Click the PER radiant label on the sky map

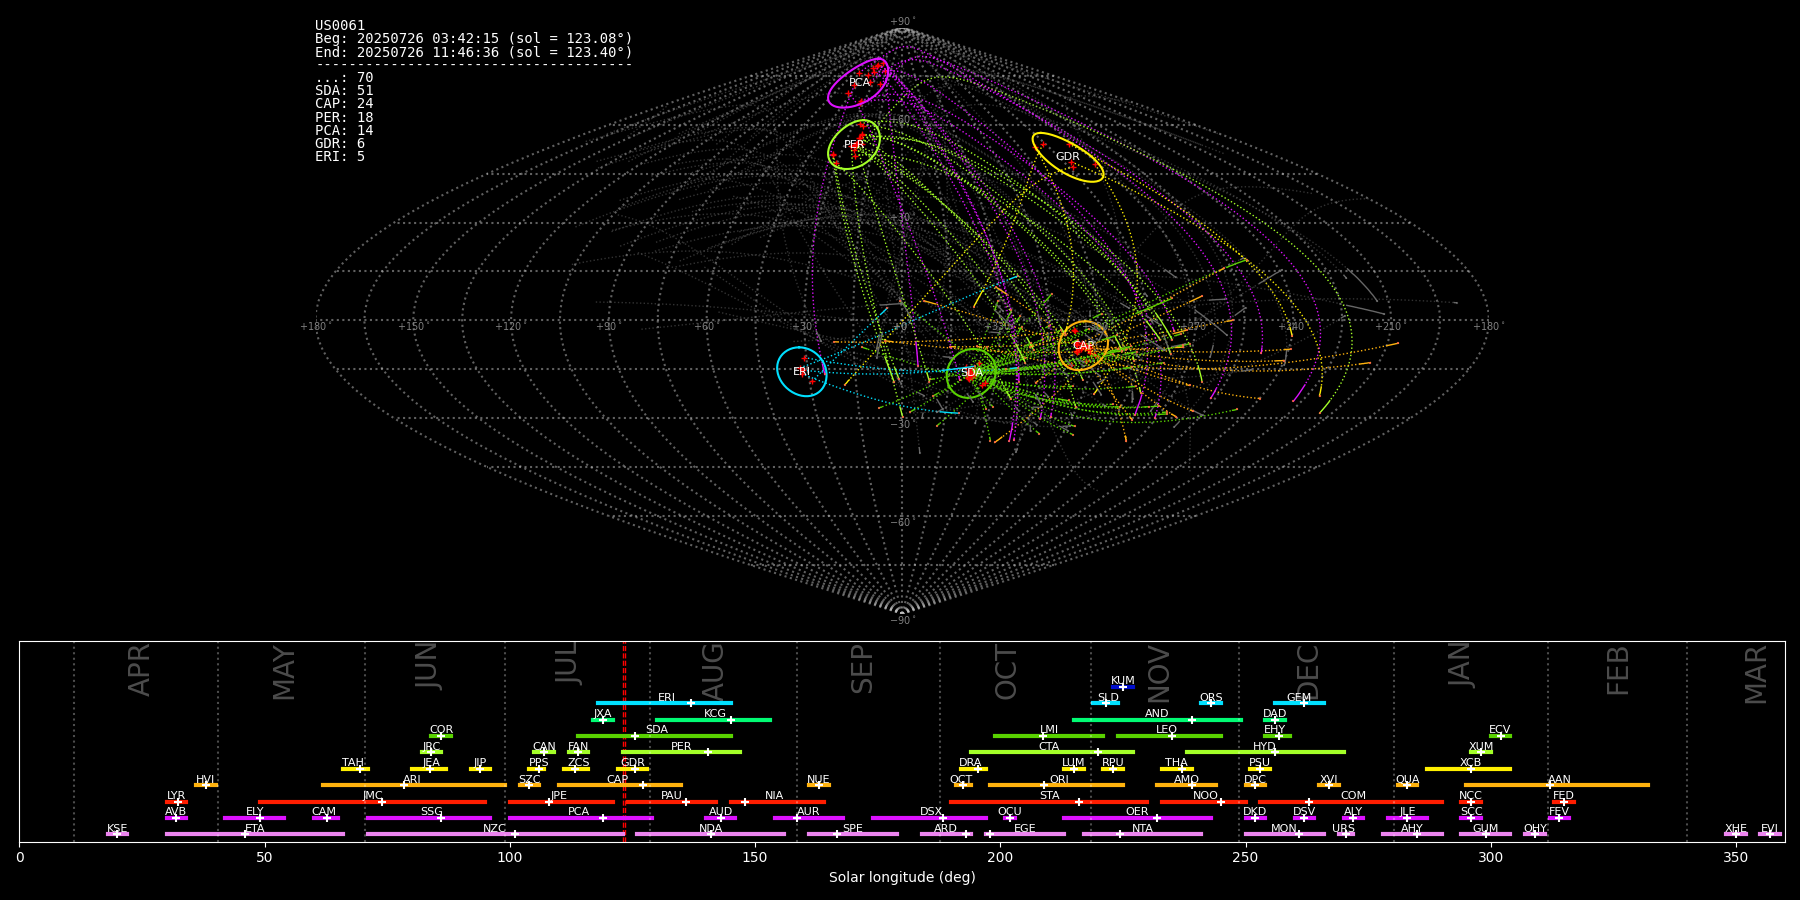(853, 145)
